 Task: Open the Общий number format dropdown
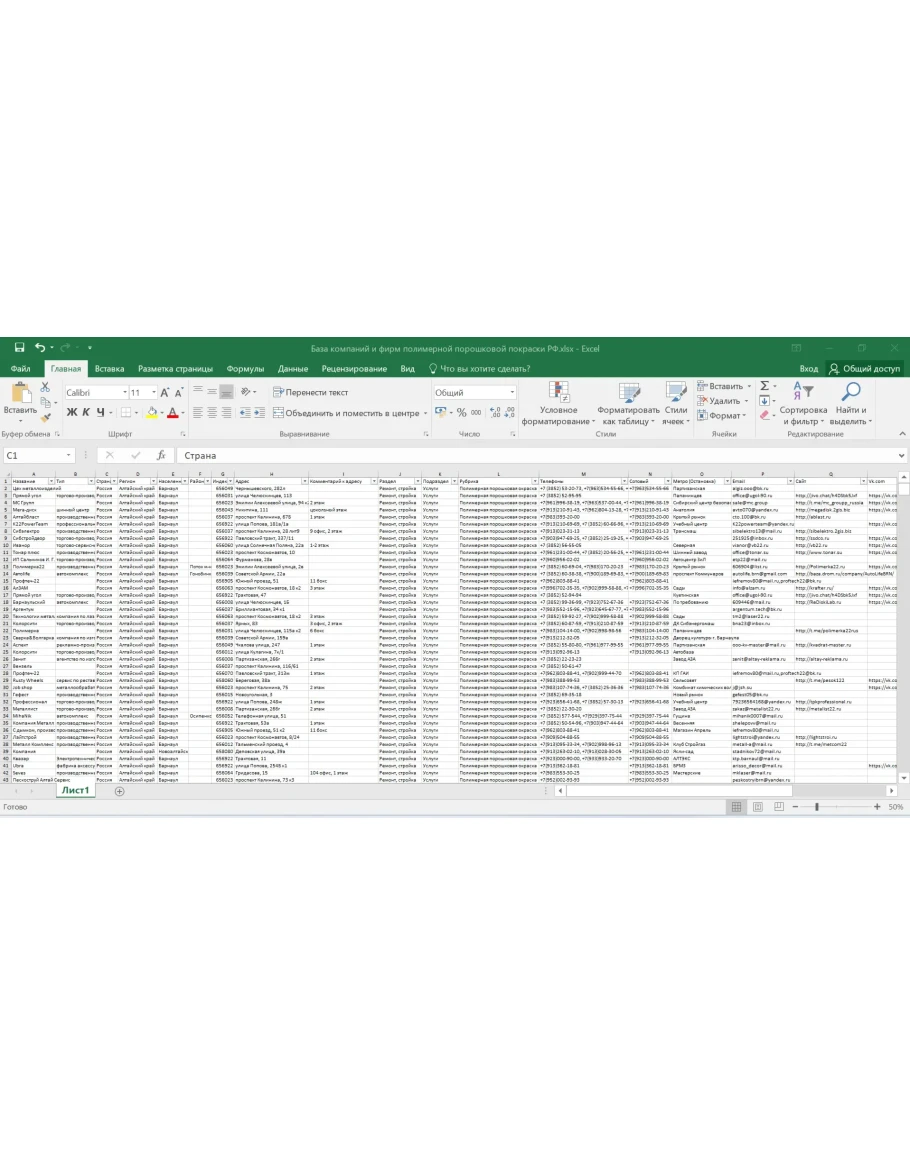pyautogui.click(x=512, y=393)
